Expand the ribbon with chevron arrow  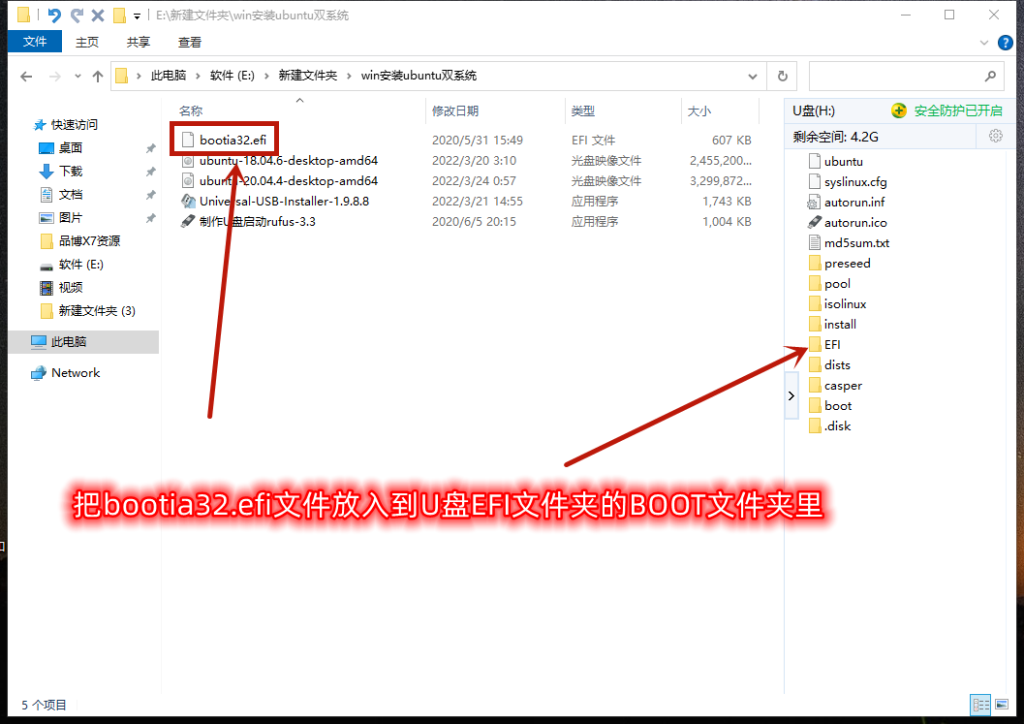click(x=986, y=42)
